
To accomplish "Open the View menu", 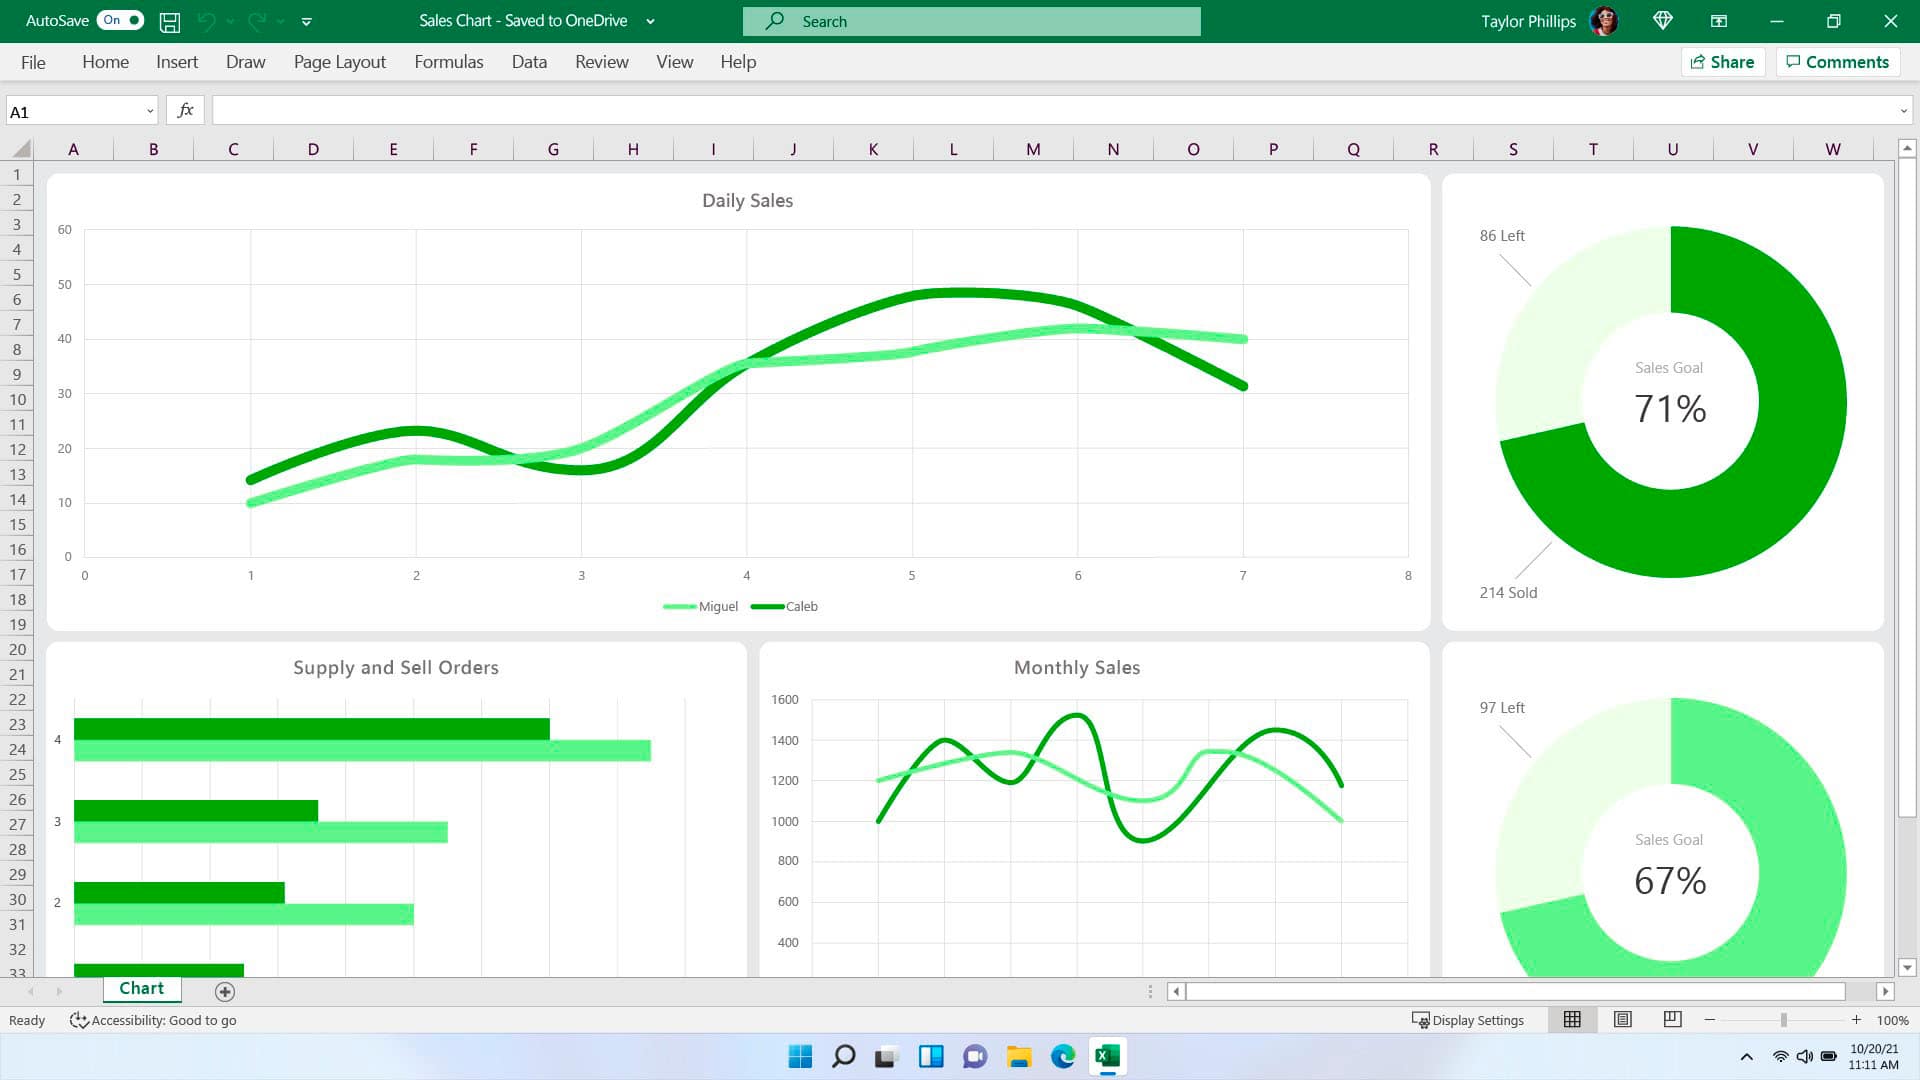I will (673, 62).
